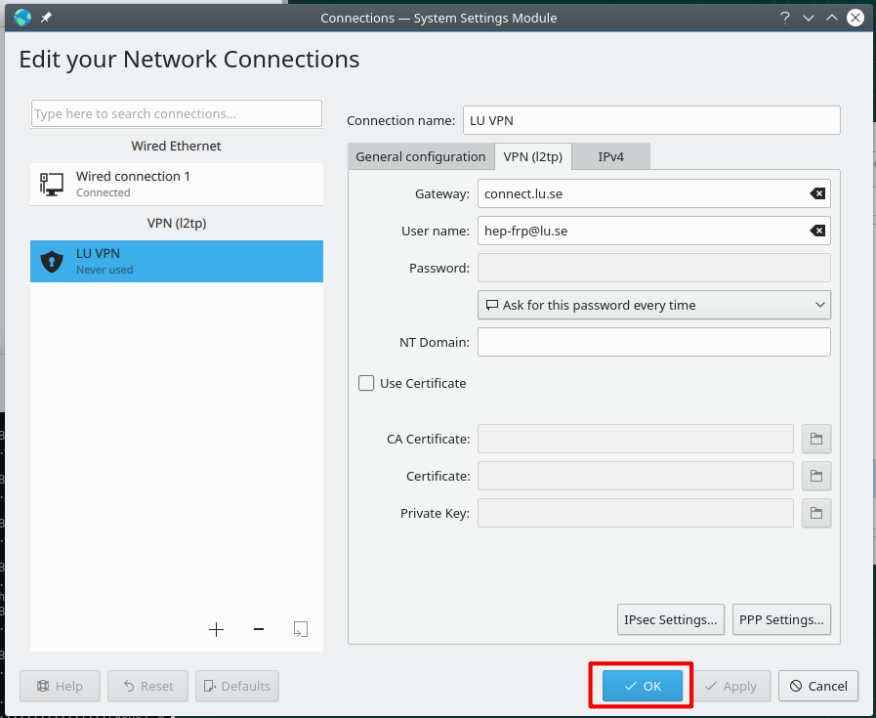Maximize the window with up chevron

pos(832,18)
